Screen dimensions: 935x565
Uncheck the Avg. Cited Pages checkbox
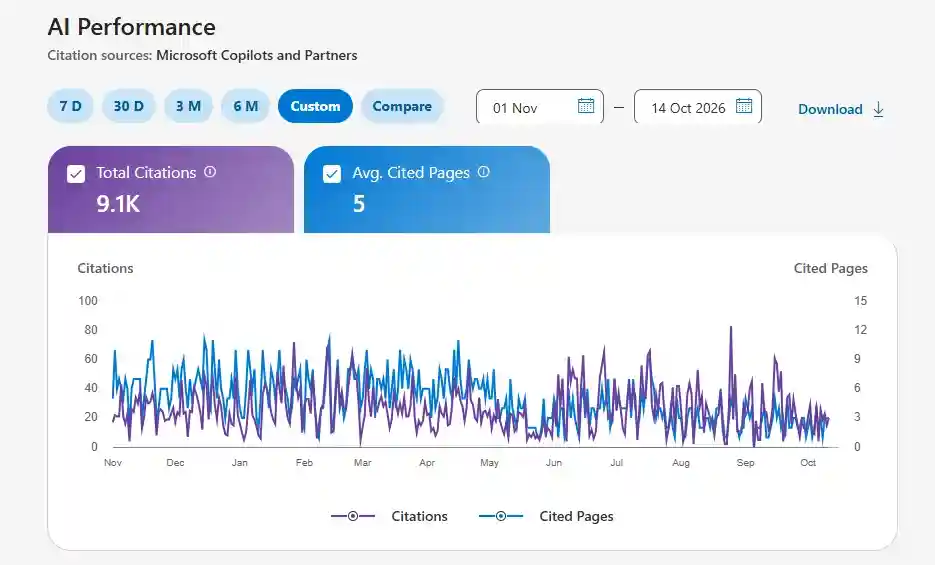pos(332,174)
